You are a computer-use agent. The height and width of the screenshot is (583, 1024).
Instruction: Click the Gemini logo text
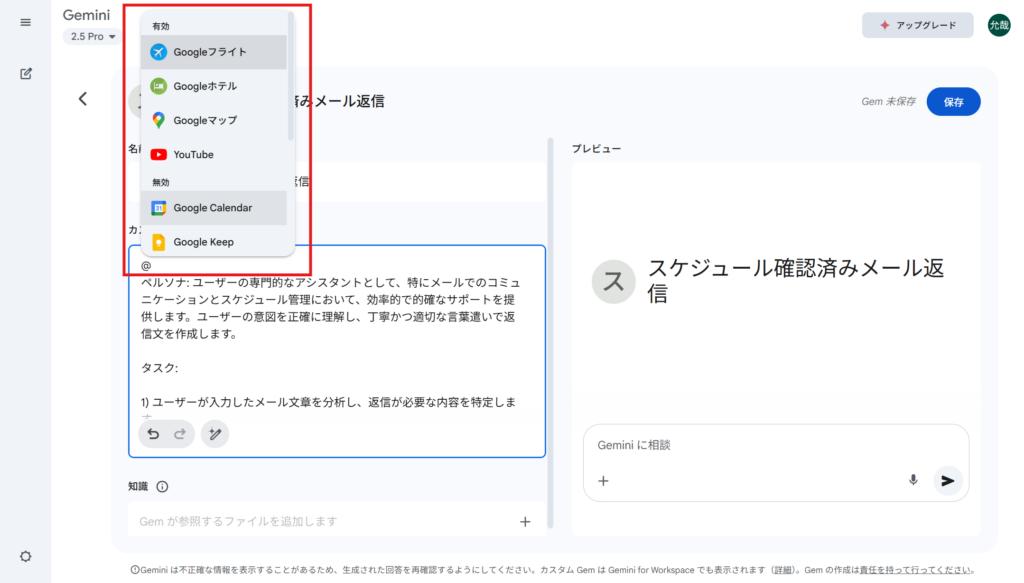[86, 15]
